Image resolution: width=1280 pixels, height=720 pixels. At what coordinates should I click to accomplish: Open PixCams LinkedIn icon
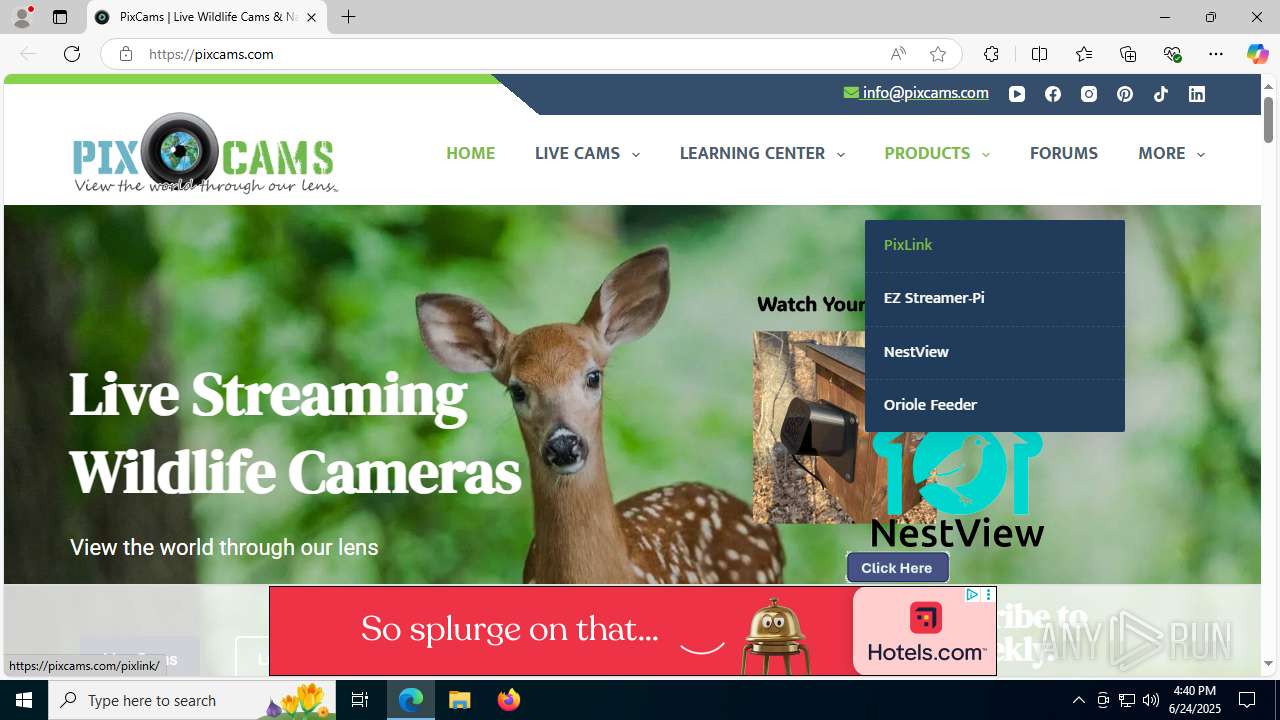point(1197,94)
